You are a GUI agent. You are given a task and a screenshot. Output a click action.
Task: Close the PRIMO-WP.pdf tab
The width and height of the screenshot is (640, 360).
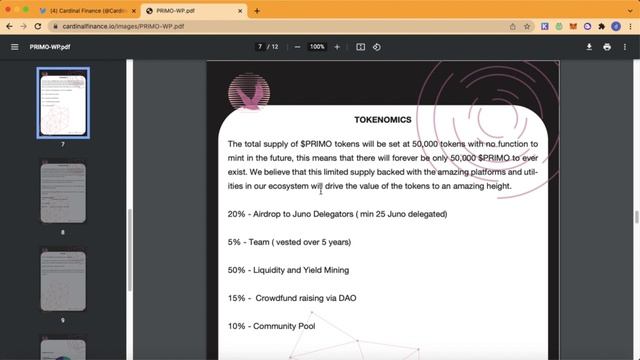[x=240, y=11]
